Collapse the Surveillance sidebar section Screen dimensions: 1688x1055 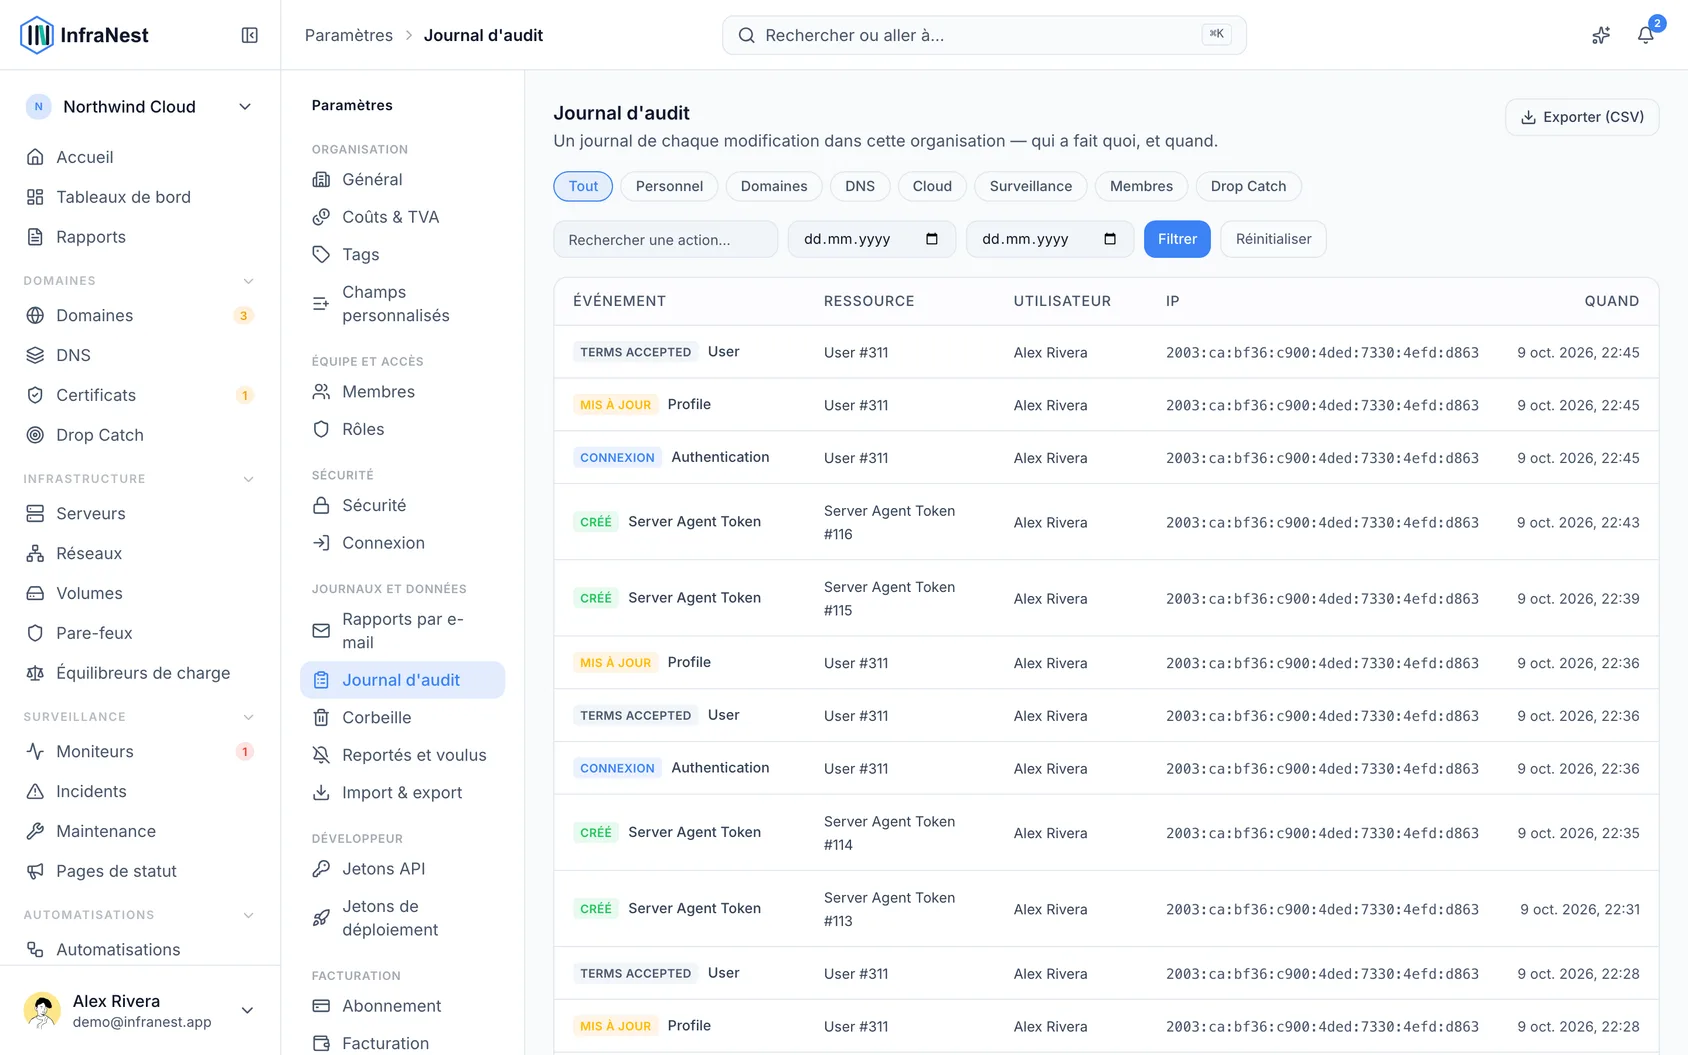[248, 717]
